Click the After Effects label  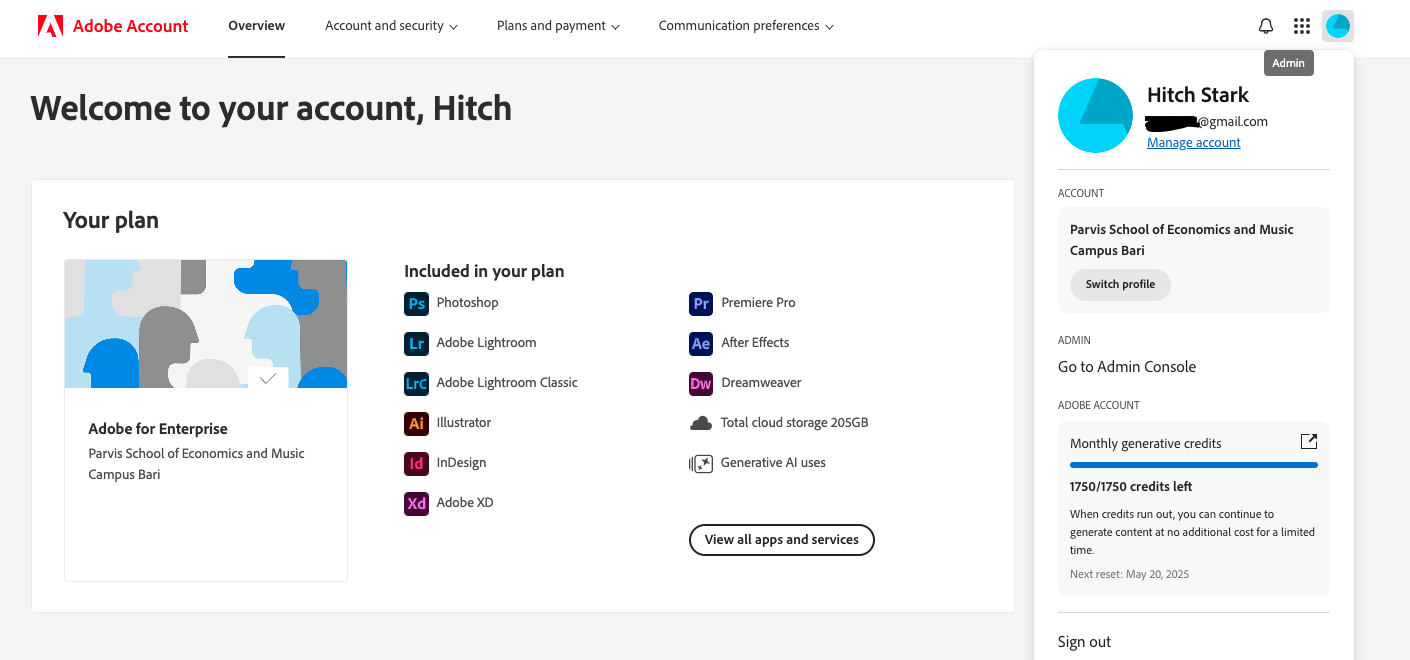755,343
